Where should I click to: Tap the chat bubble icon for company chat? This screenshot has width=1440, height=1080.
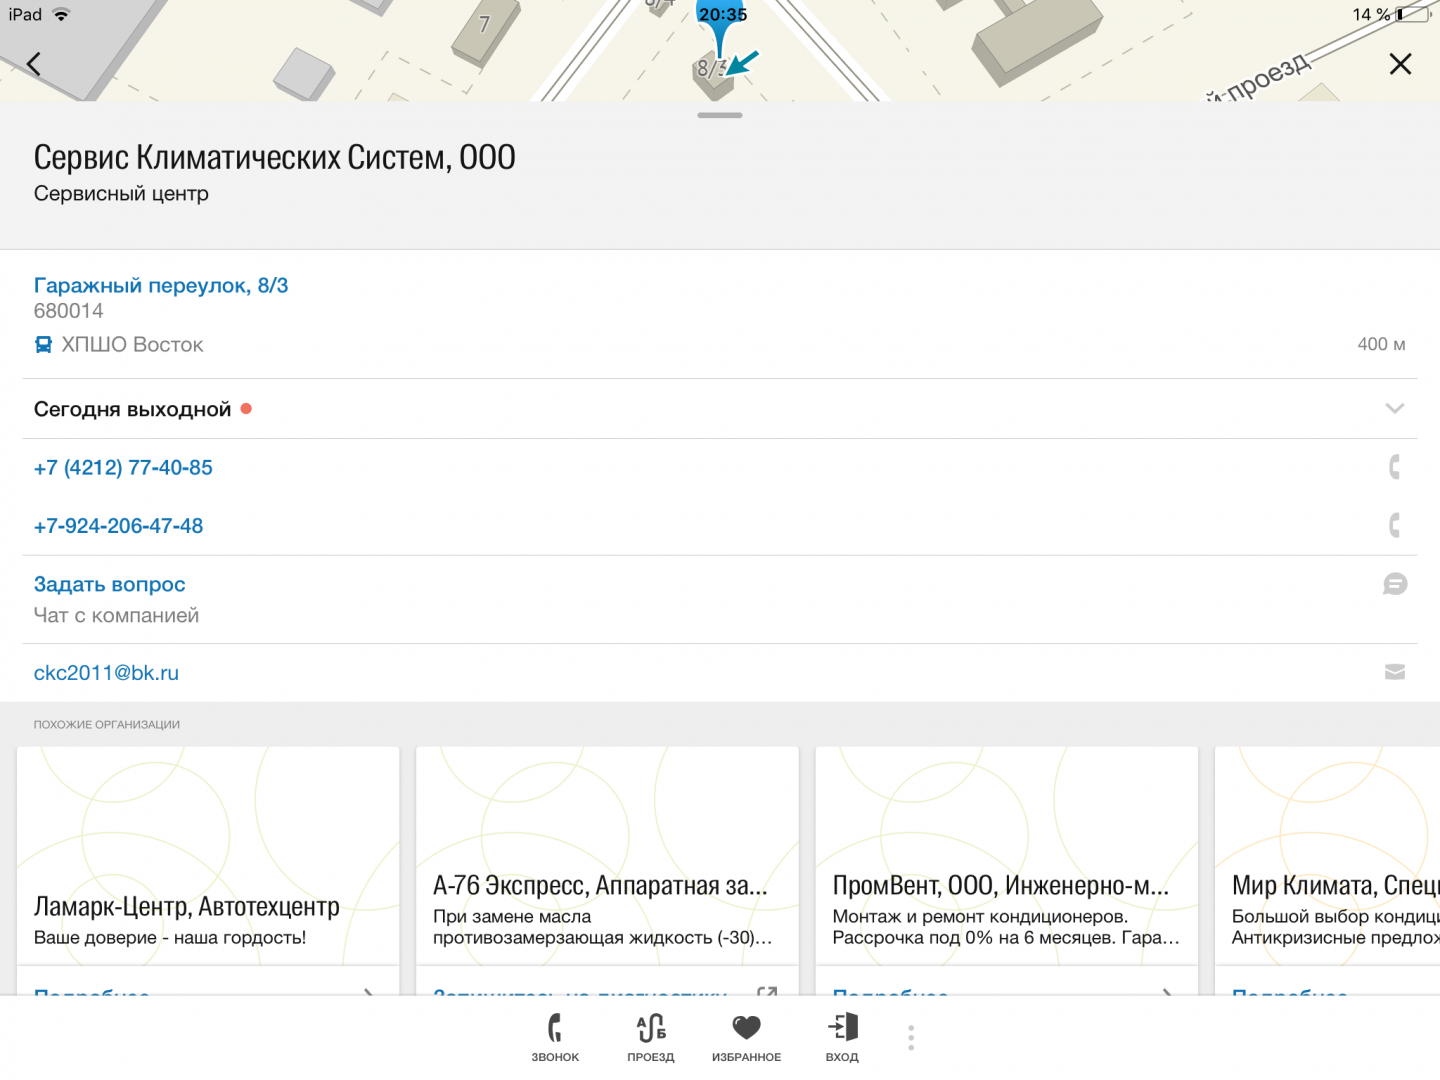(1394, 585)
